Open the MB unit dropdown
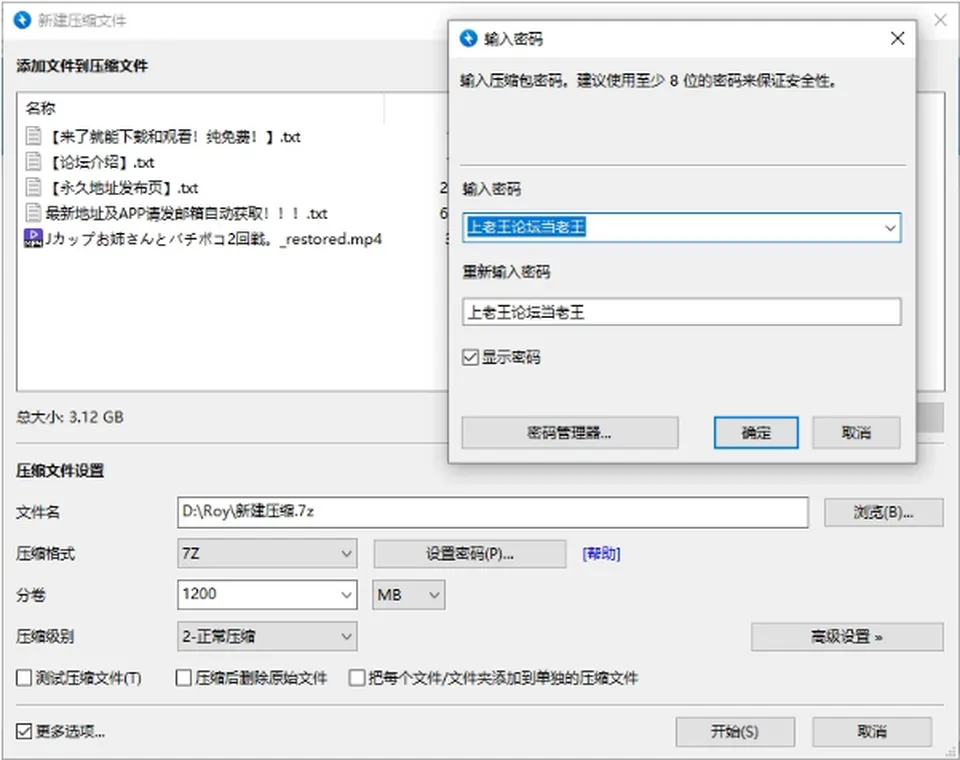Screen dimensions: 960x760 tap(408, 595)
